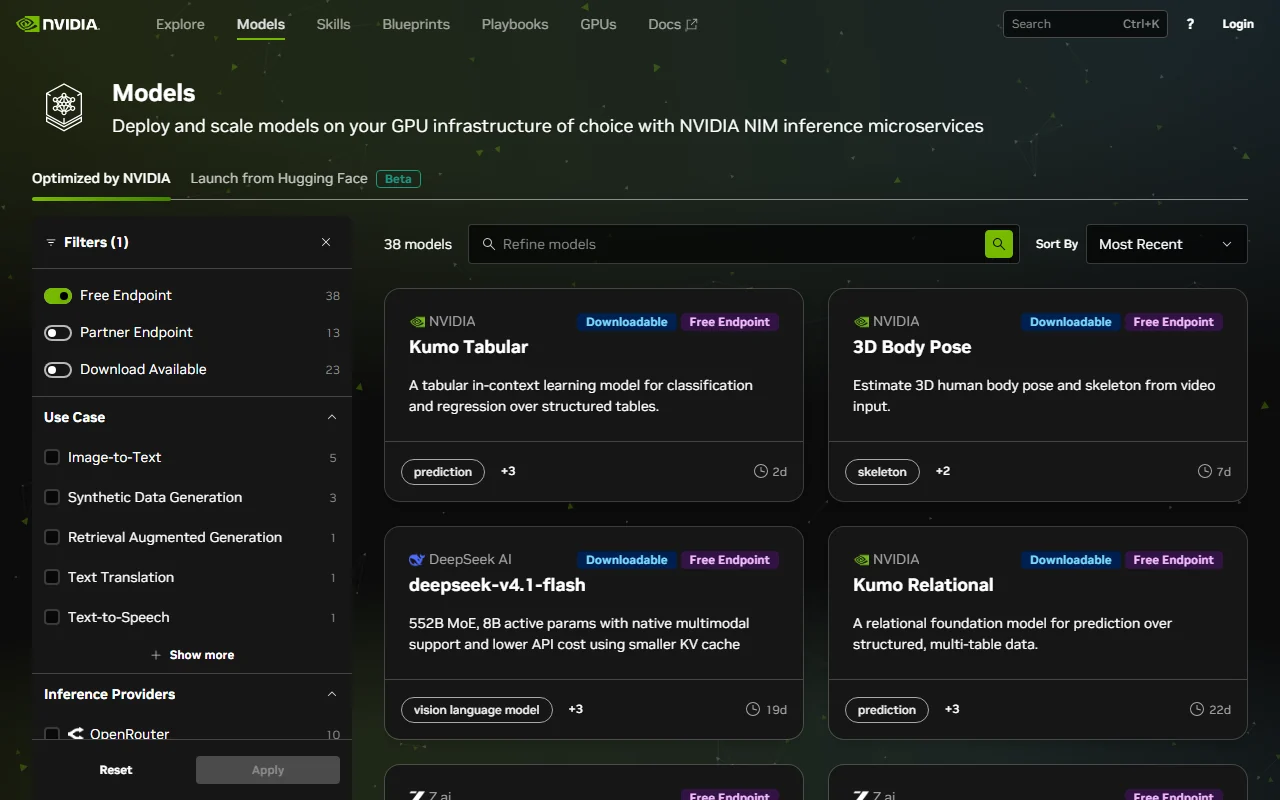The height and width of the screenshot is (800, 1280).
Task: Check Synthetic Data Generation checkbox
Action: 52,497
